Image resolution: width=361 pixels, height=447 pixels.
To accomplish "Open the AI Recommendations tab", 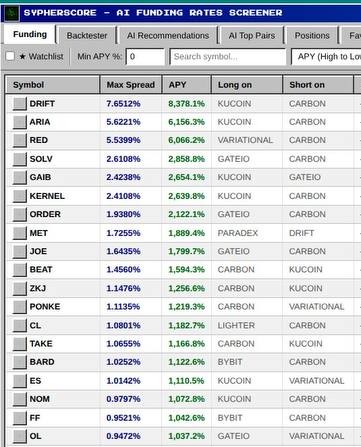I will pos(168,35).
